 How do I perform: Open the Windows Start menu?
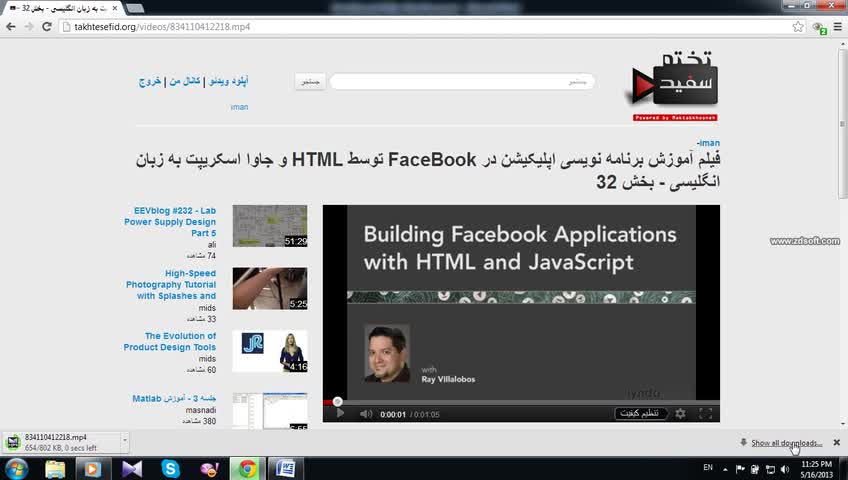pos(16,469)
